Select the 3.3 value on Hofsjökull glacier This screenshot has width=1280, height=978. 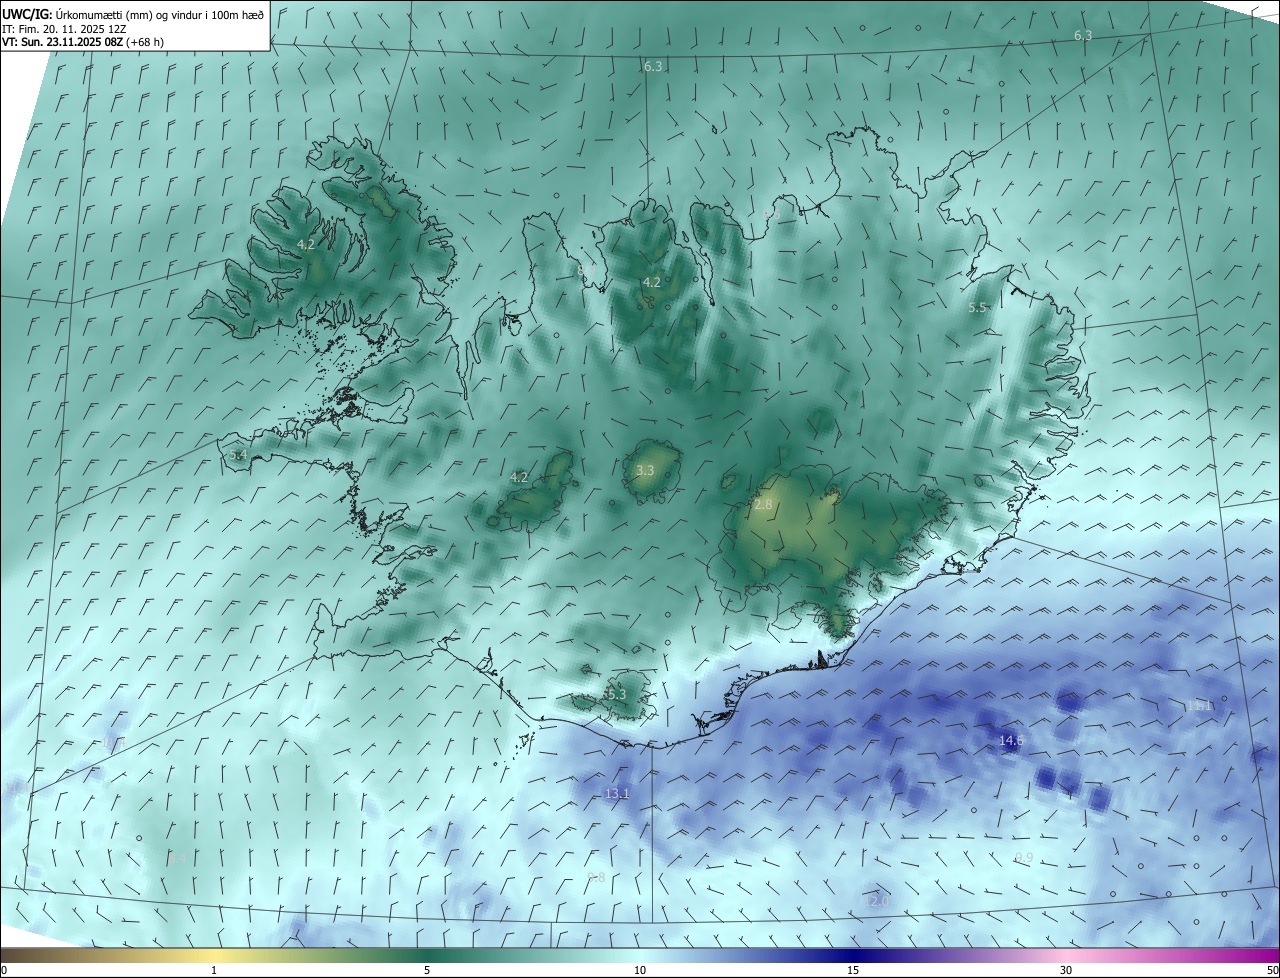click(645, 470)
